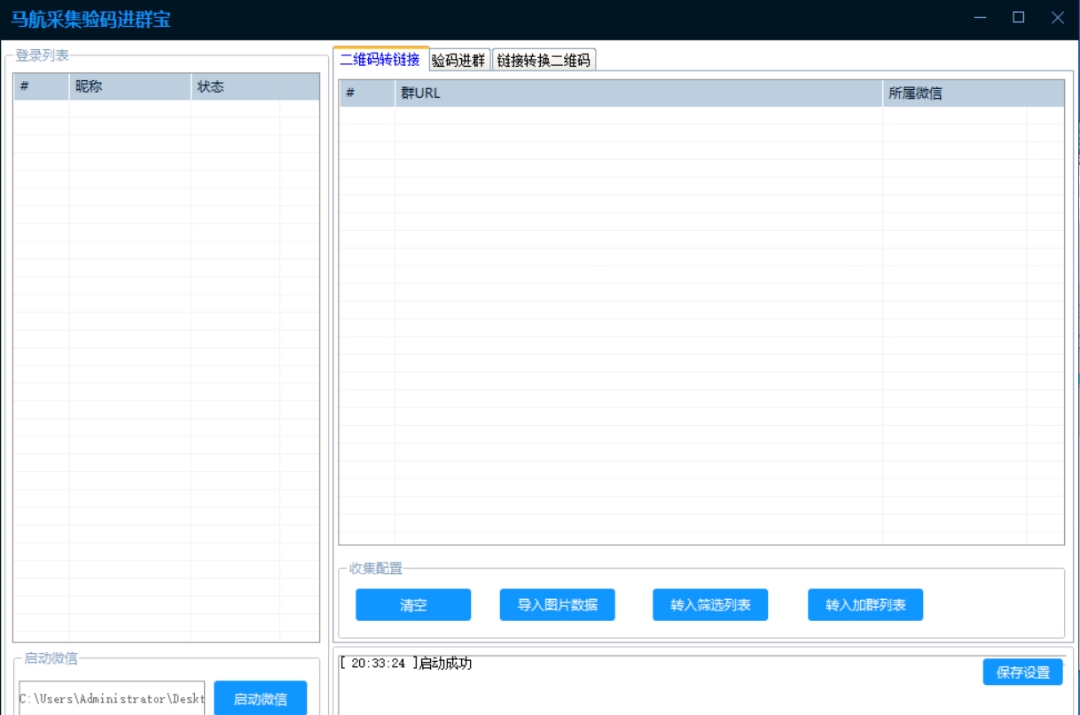Click the 转入筛选列表 button

pyautogui.click(x=710, y=605)
